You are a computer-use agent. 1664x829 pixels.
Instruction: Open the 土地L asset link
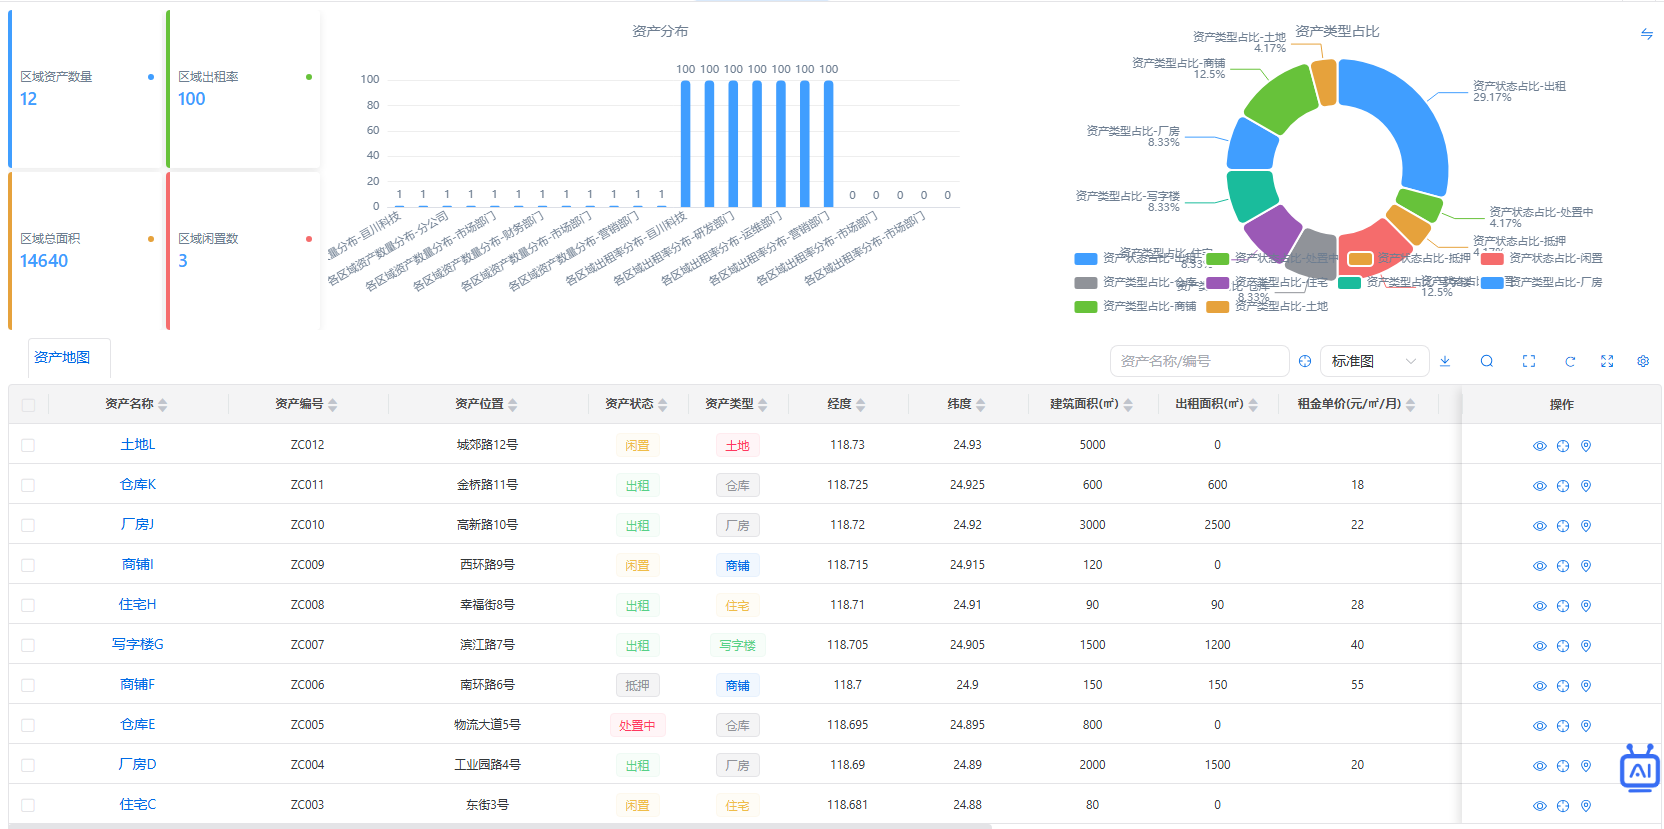click(138, 444)
